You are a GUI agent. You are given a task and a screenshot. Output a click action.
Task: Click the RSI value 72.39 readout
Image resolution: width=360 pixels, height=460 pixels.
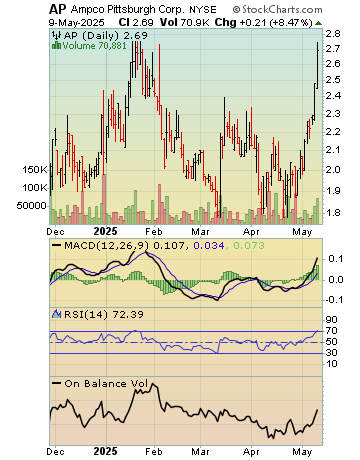click(x=128, y=314)
